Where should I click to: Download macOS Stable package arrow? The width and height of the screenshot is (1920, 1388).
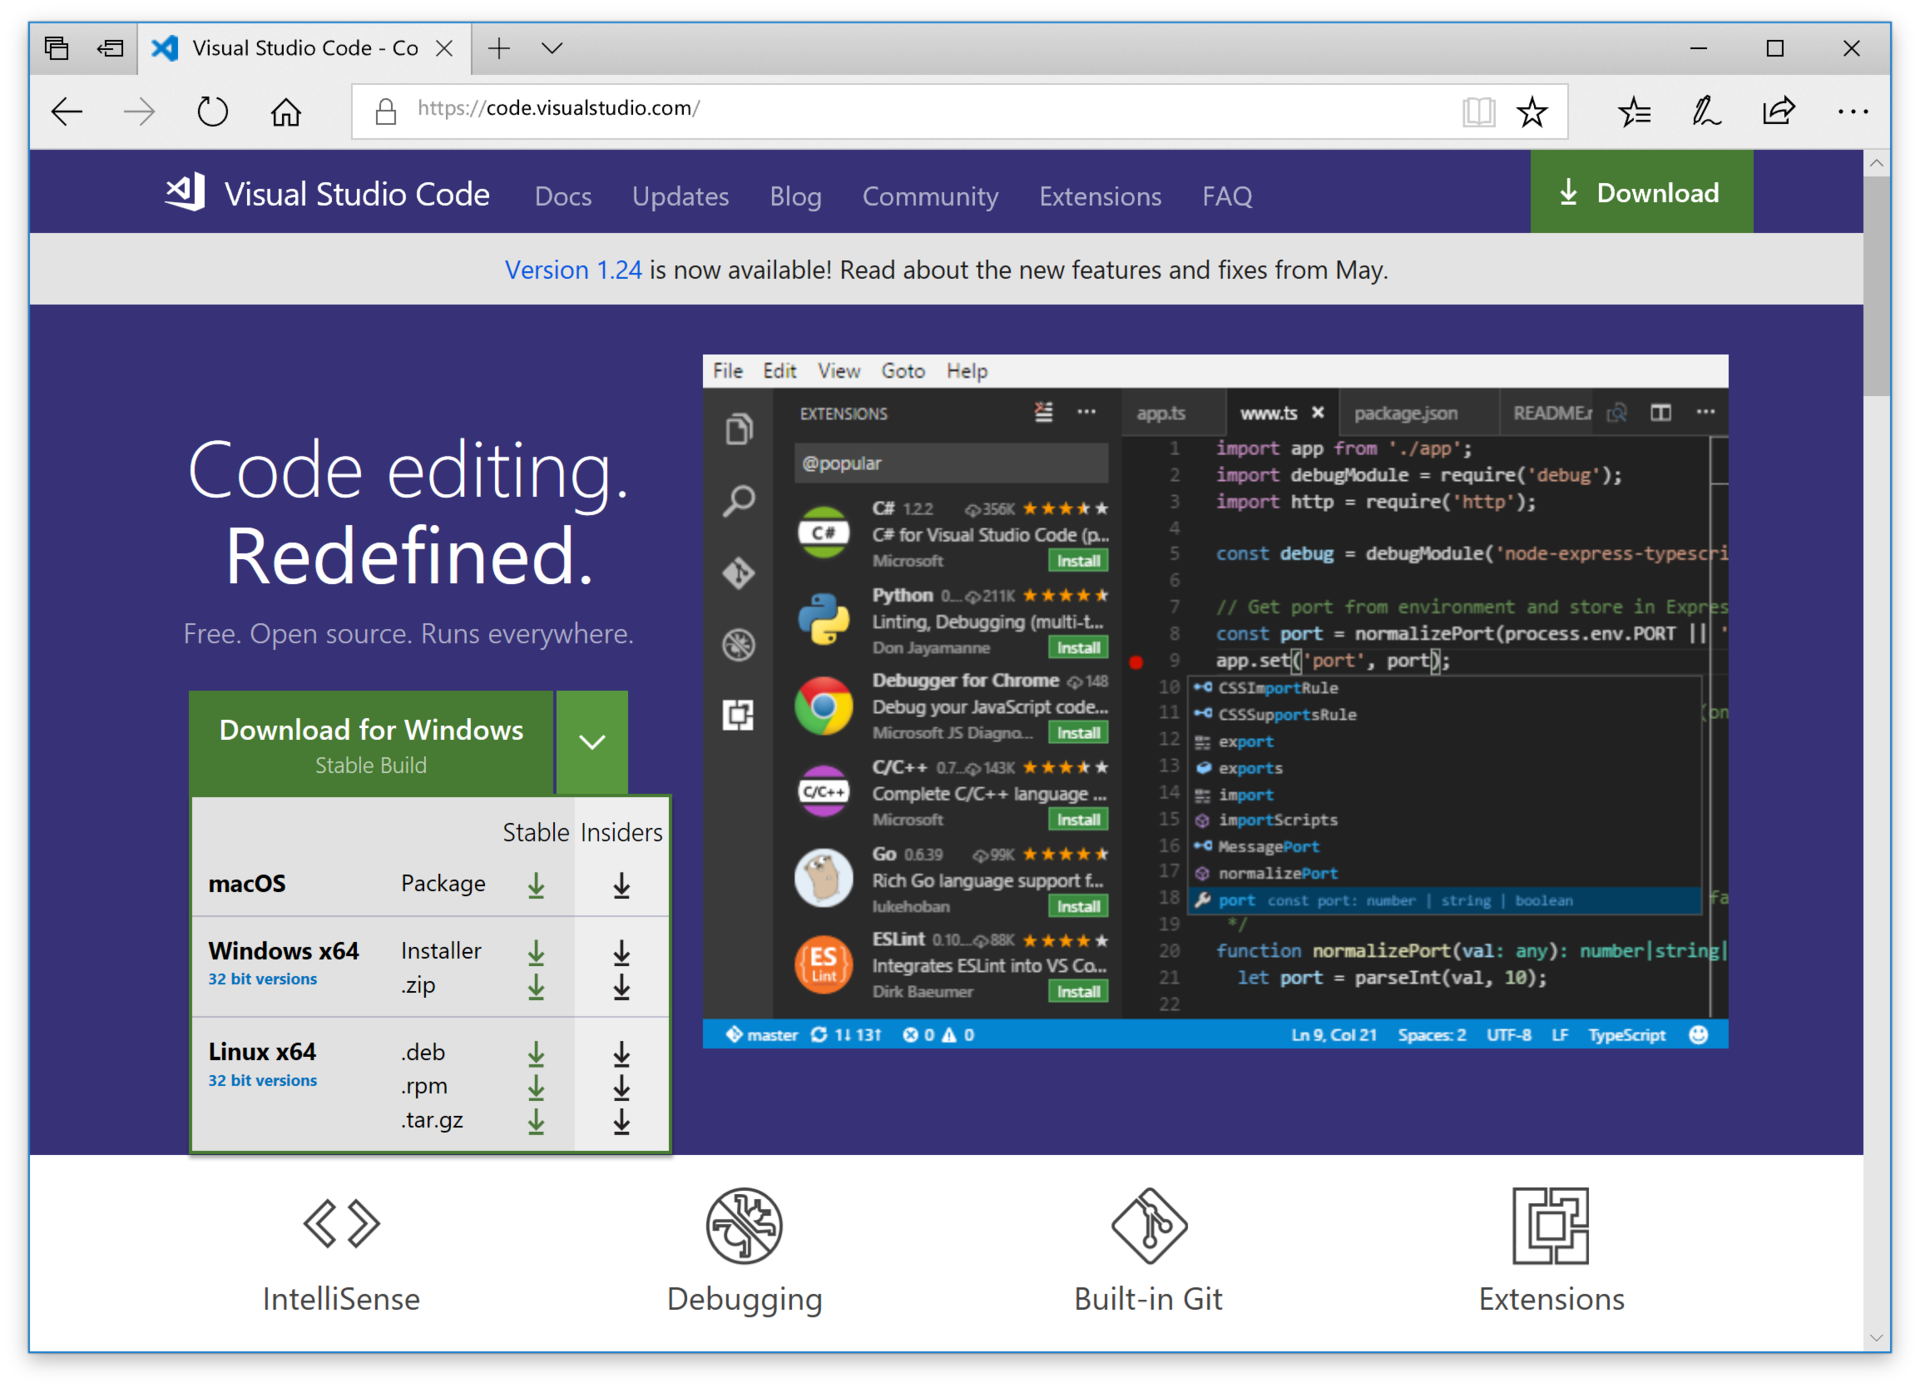[x=536, y=885]
